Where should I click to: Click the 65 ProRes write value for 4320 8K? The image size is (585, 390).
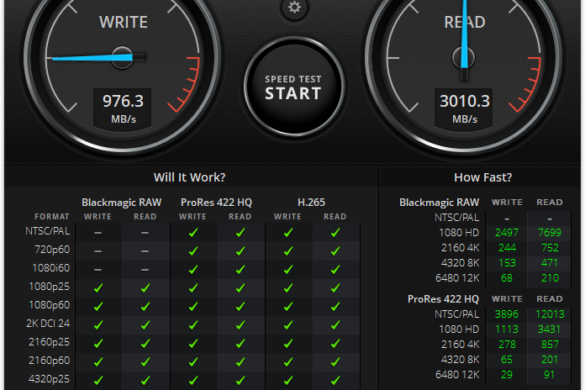click(507, 359)
